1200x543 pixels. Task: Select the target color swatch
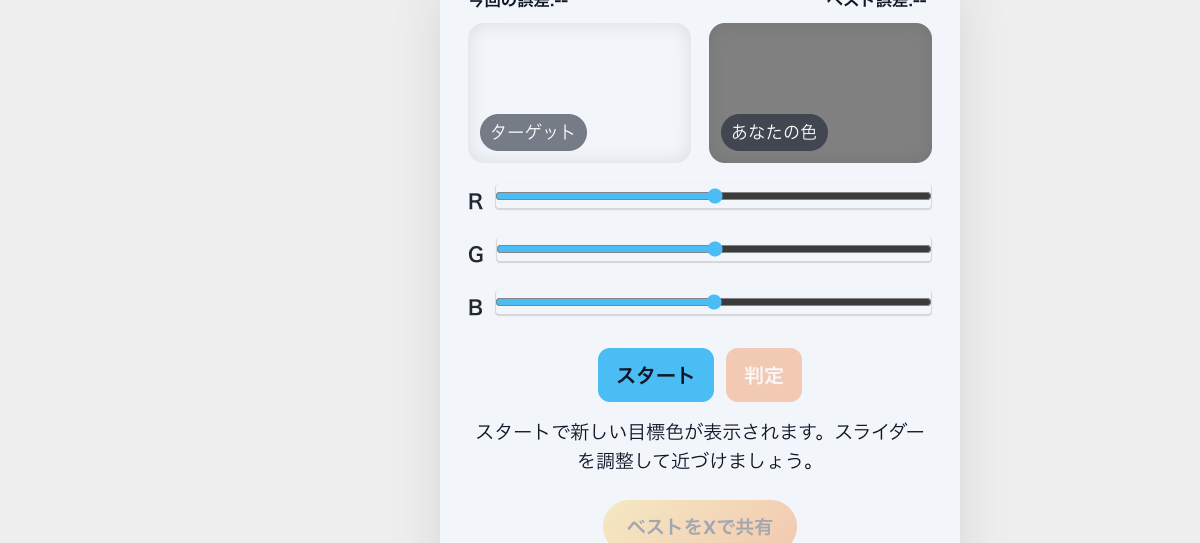579,93
